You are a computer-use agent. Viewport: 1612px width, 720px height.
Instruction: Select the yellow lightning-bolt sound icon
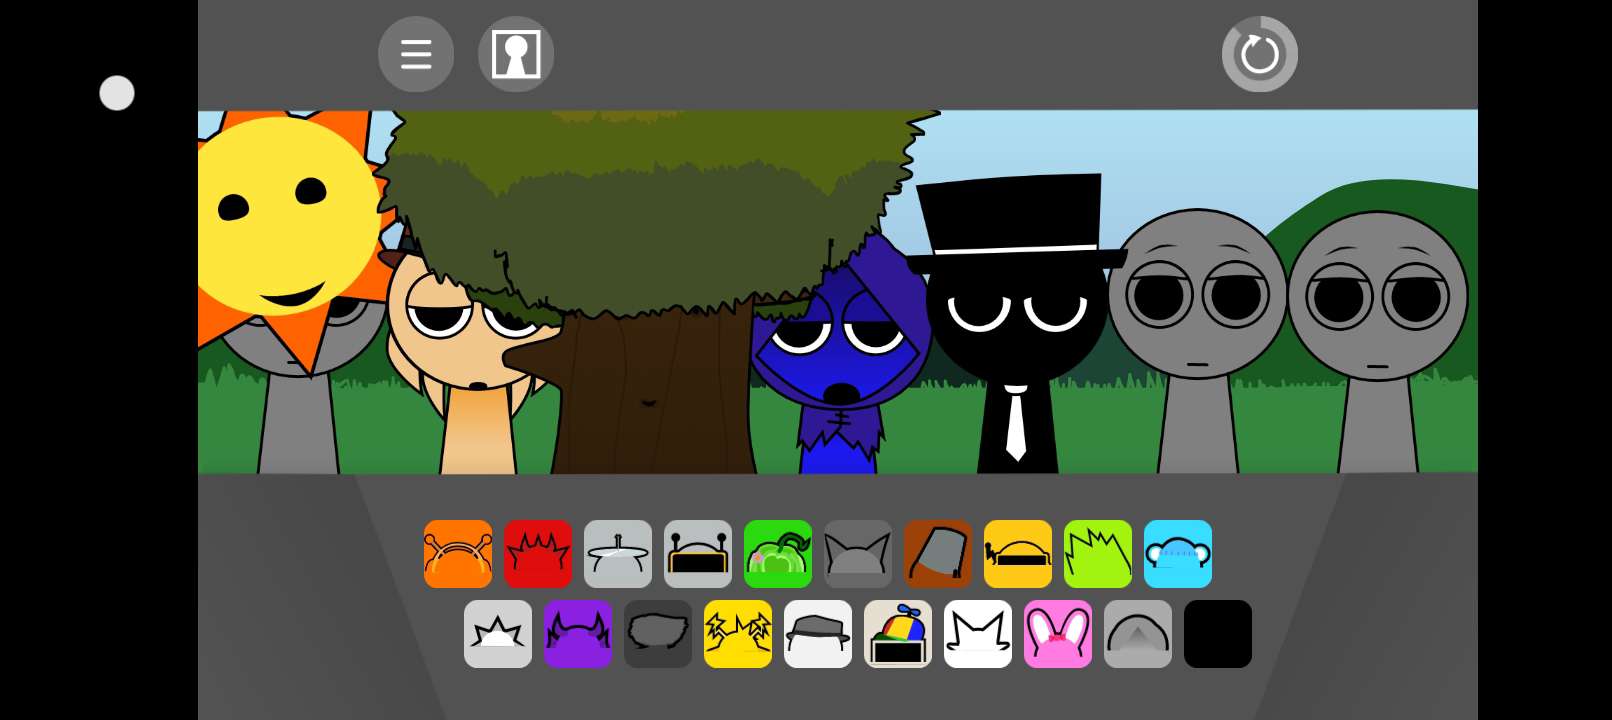point(738,634)
